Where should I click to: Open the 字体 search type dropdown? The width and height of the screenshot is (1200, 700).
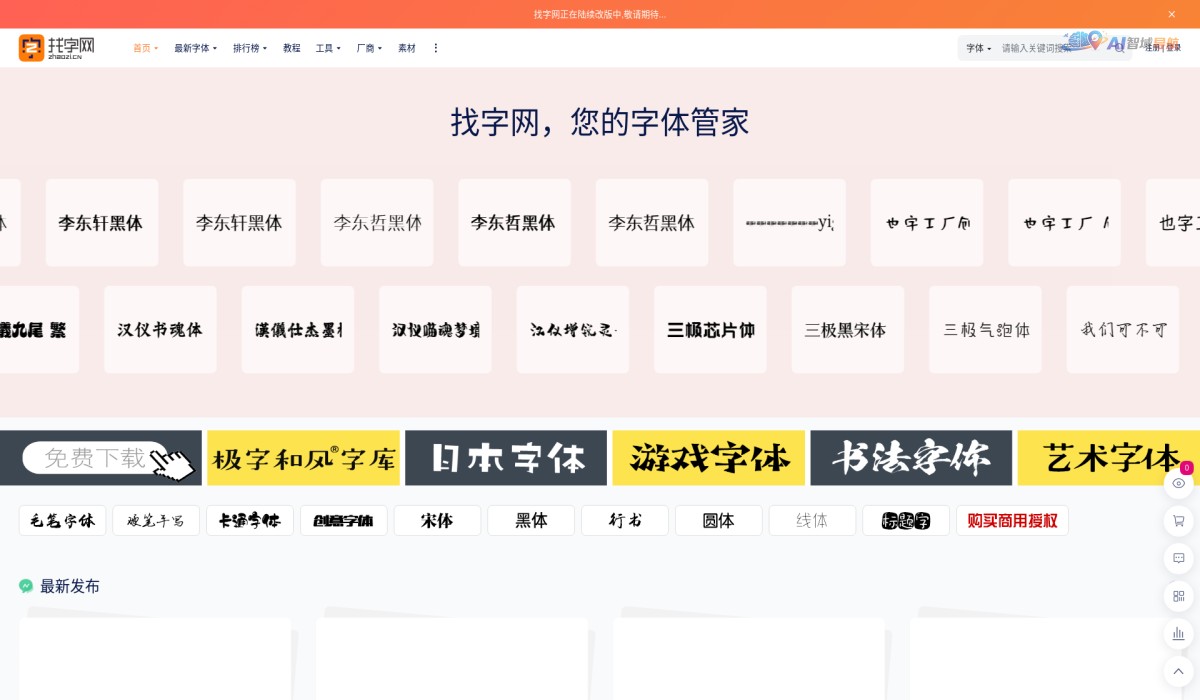click(977, 47)
